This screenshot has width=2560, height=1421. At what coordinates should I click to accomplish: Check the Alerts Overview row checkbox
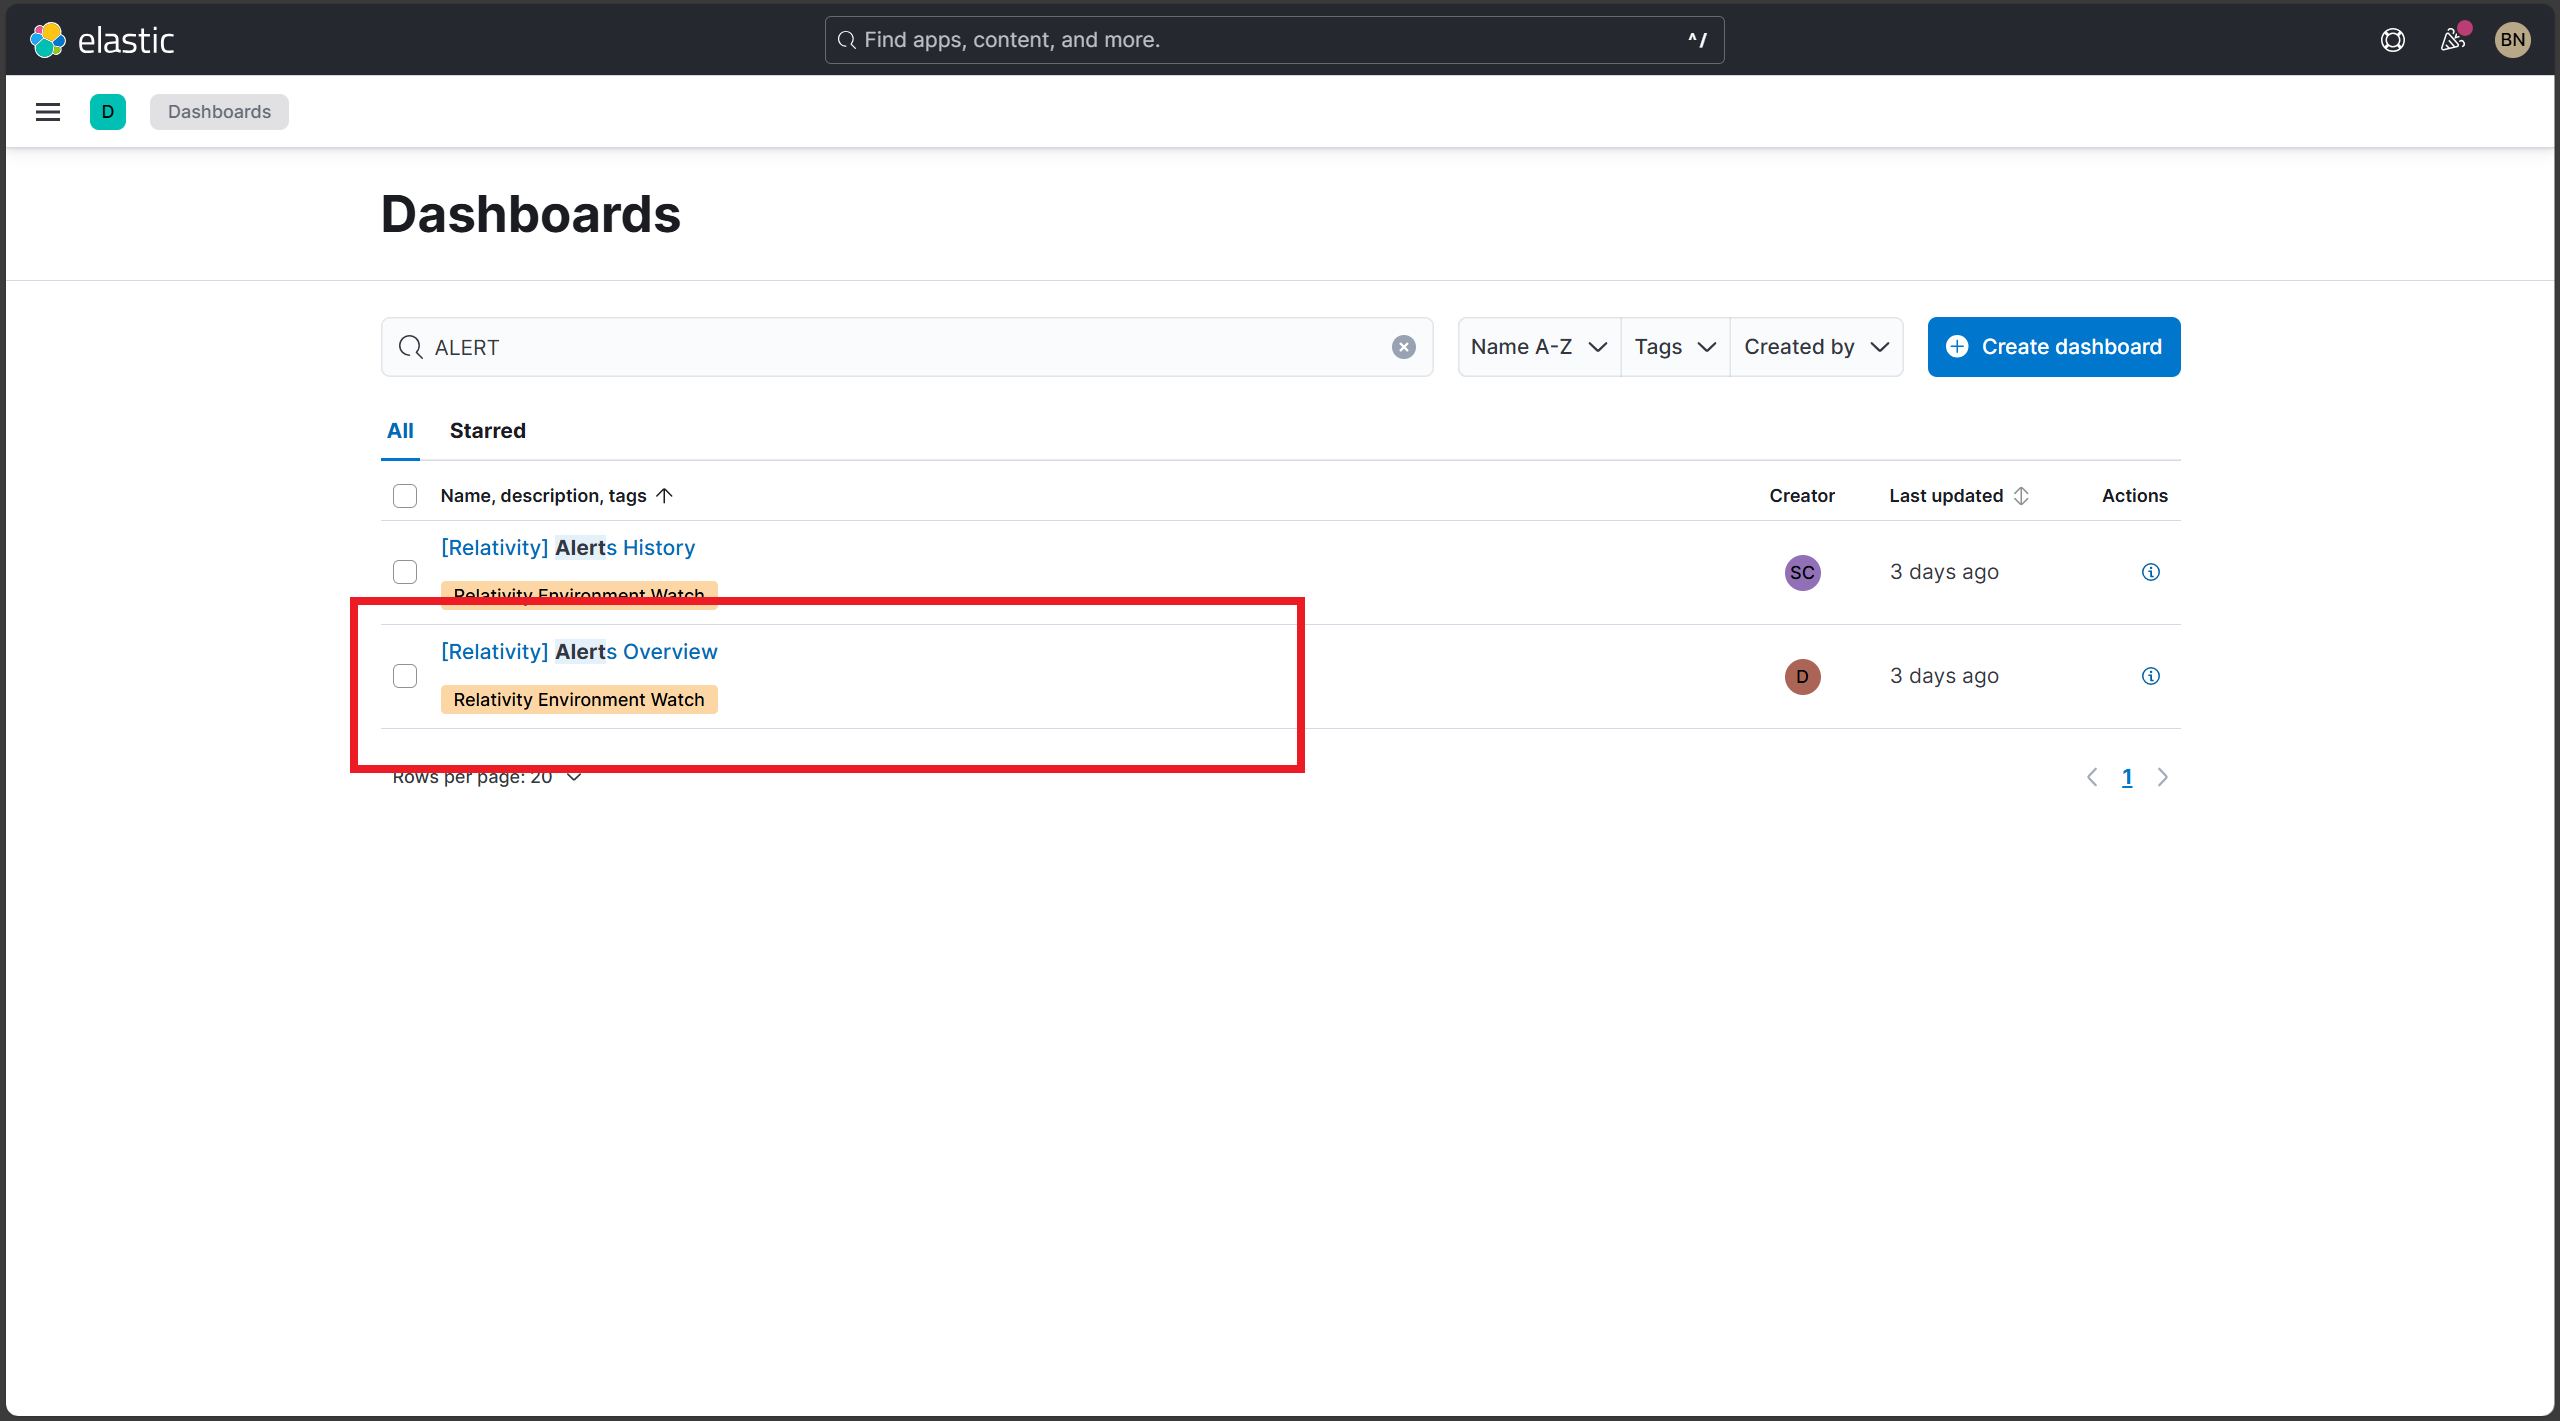(405, 676)
